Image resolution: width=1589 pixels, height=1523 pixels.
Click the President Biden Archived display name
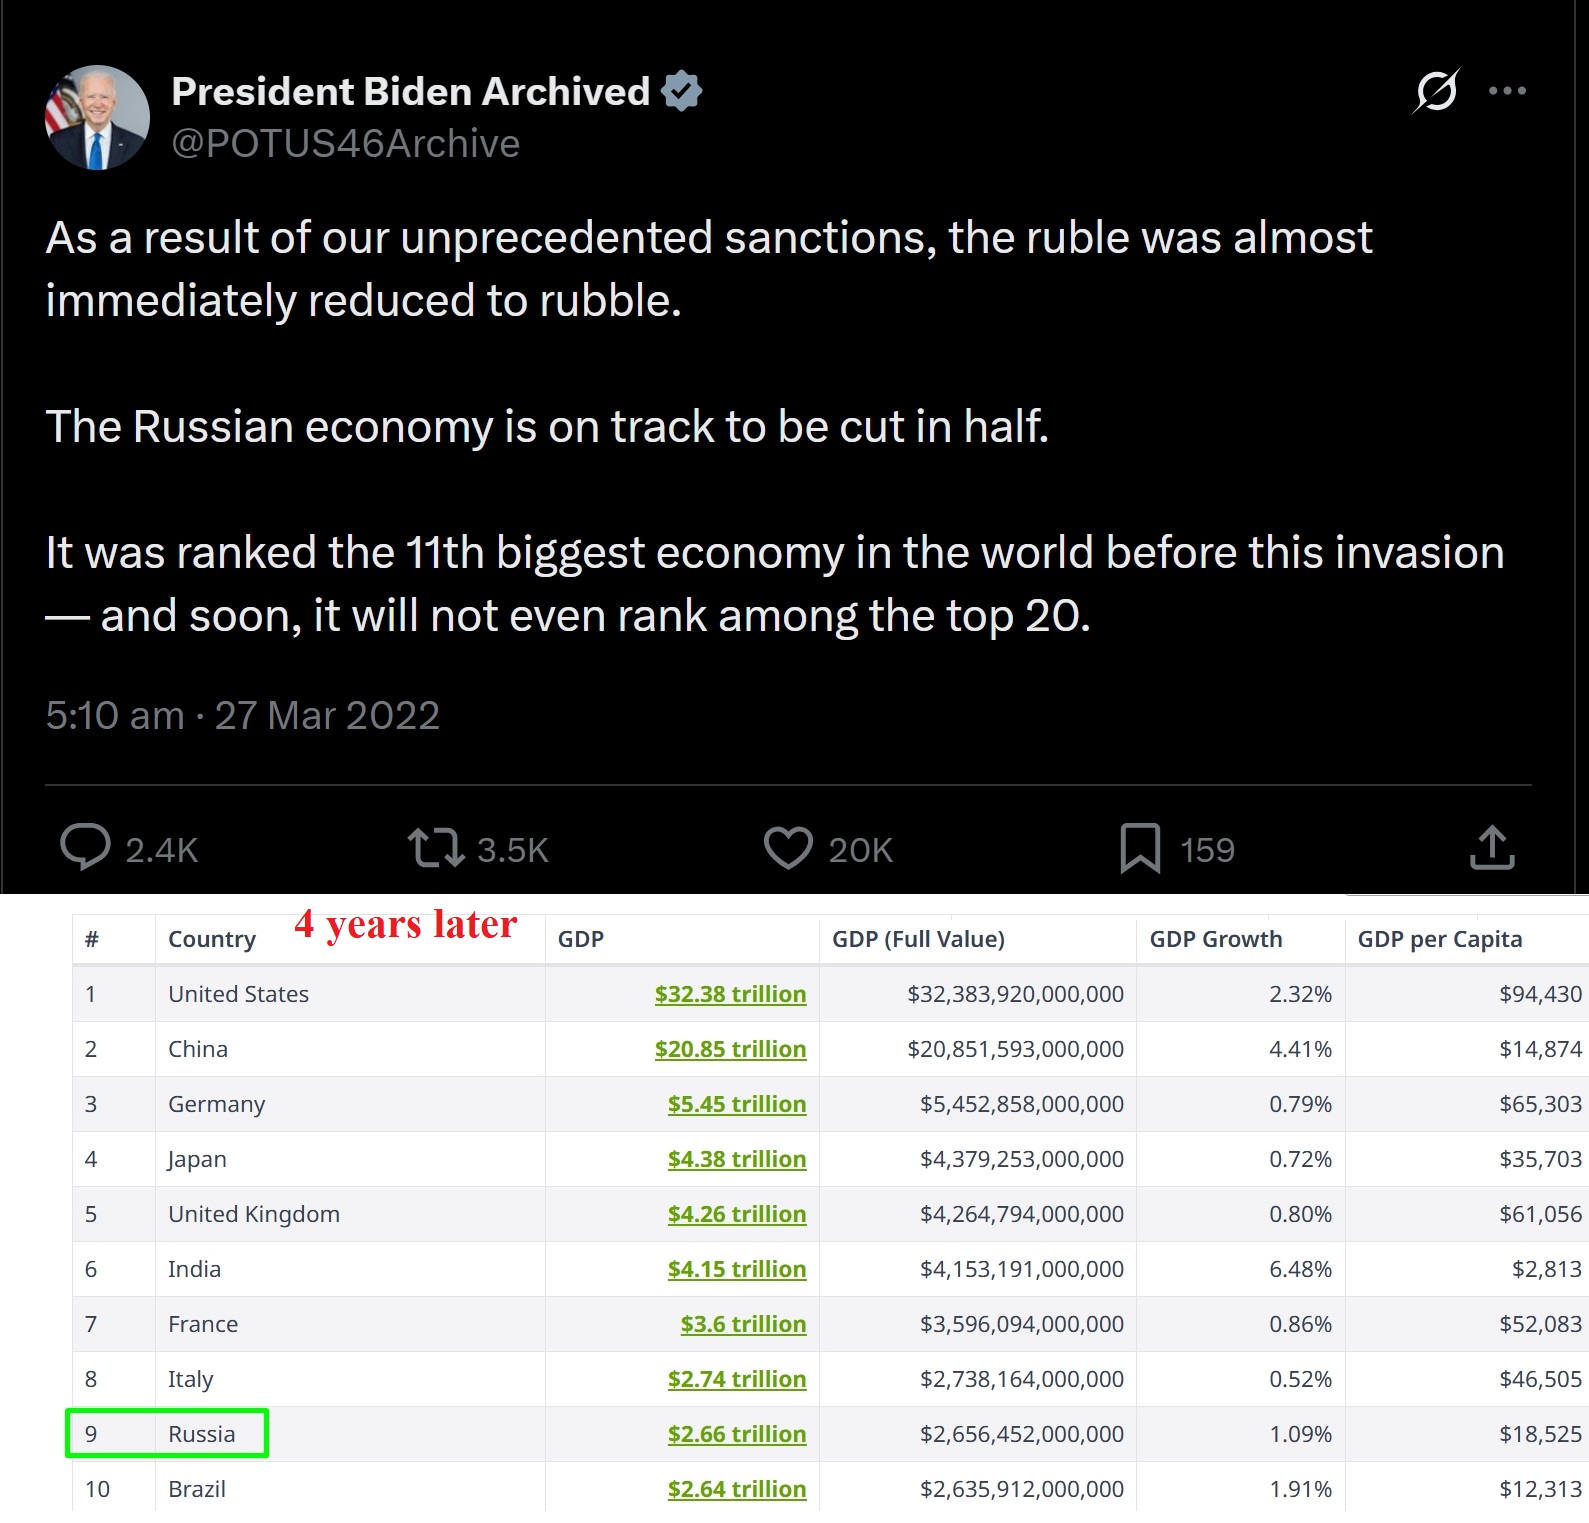point(411,91)
